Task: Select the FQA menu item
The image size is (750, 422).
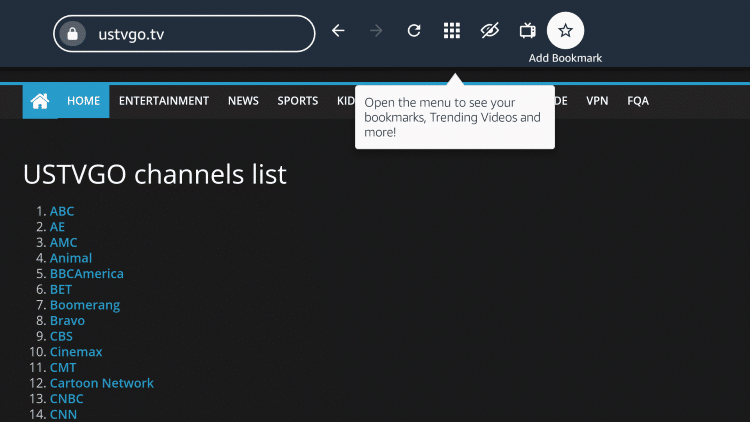Action: [x=638, y=101]
